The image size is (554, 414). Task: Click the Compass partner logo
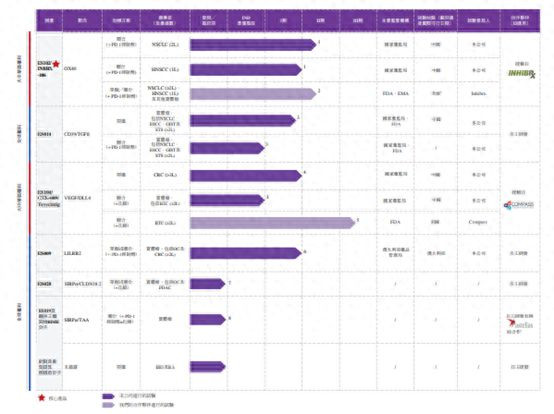tap(519, 205)
